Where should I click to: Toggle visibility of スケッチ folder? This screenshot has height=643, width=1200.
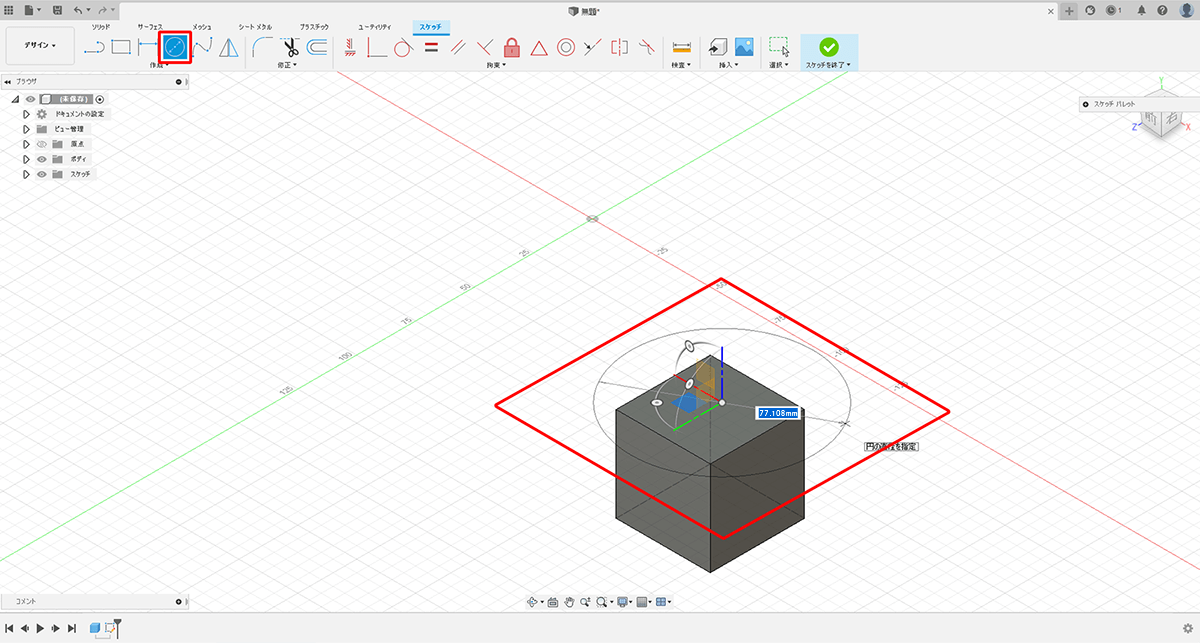point(42,174)
